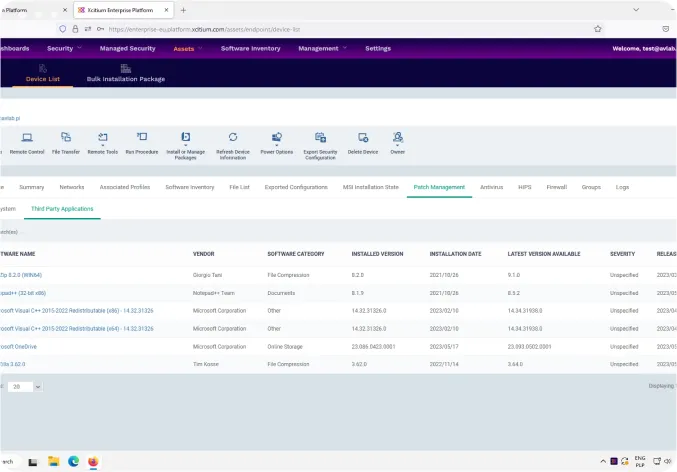Screen dimensions: 677x472
Task: Open Remote Control for the device
Action: click(x=27, y=143)
